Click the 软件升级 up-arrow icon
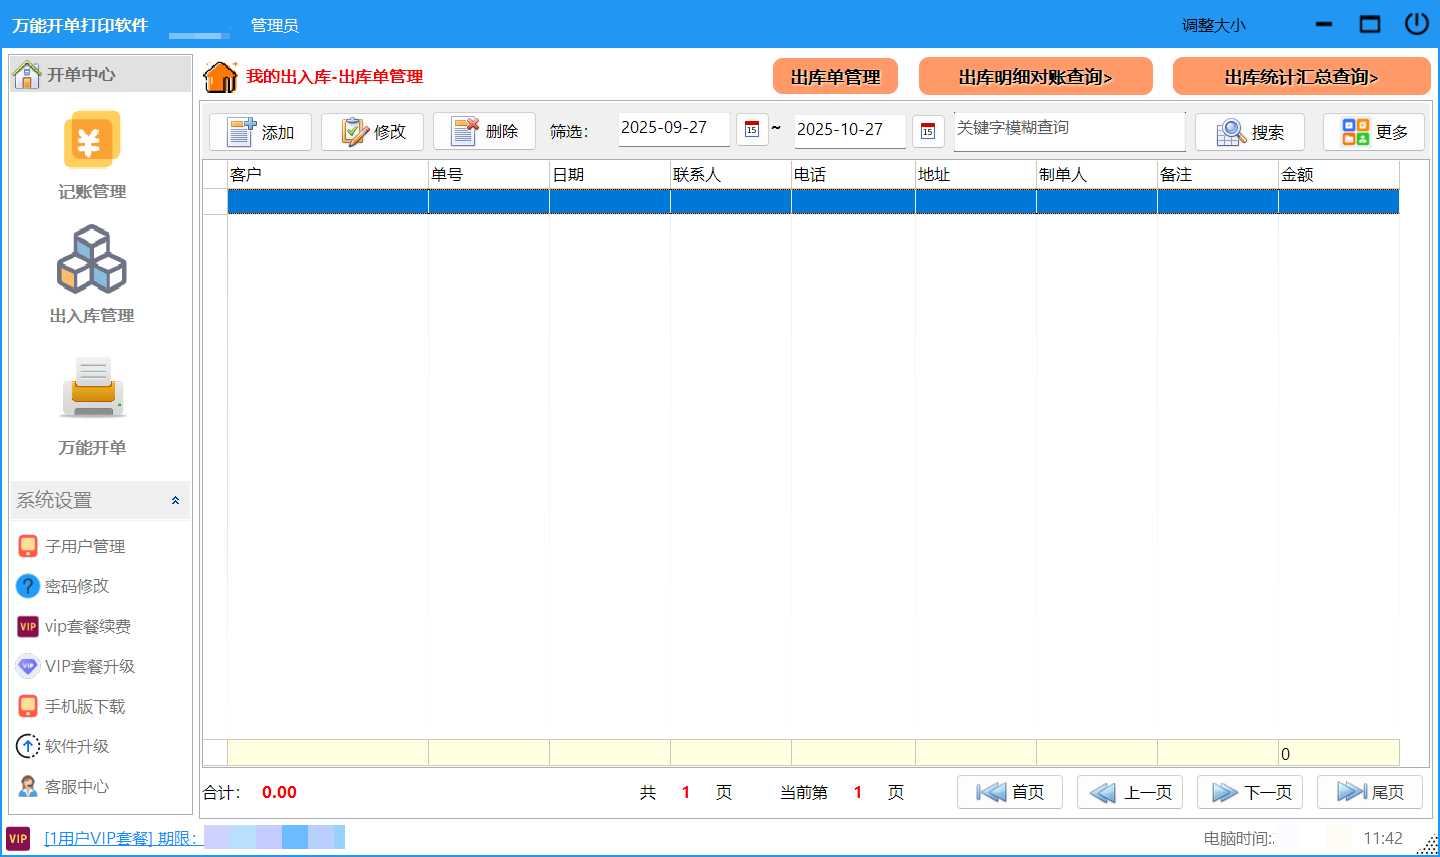Image resolution: width=1440 pixels, height=857 pixels. click(28, 746)
